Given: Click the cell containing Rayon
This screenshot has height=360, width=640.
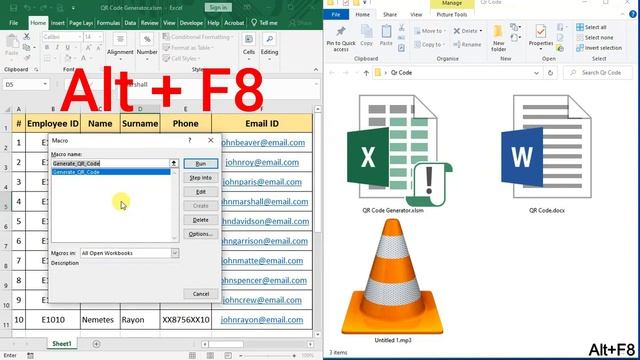Looking at the screenshot, I should [140, 320].
